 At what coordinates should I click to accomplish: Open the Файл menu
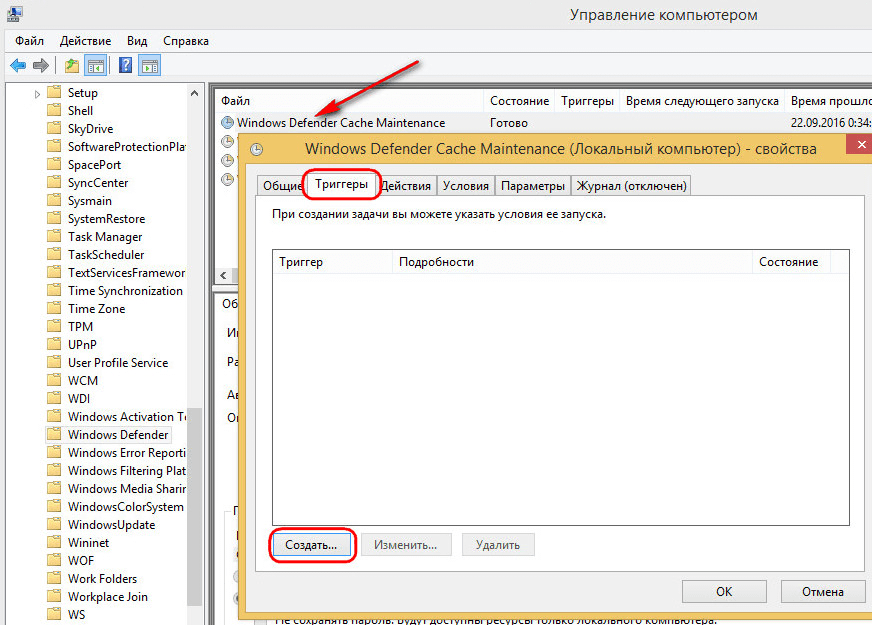coord(30,41)
